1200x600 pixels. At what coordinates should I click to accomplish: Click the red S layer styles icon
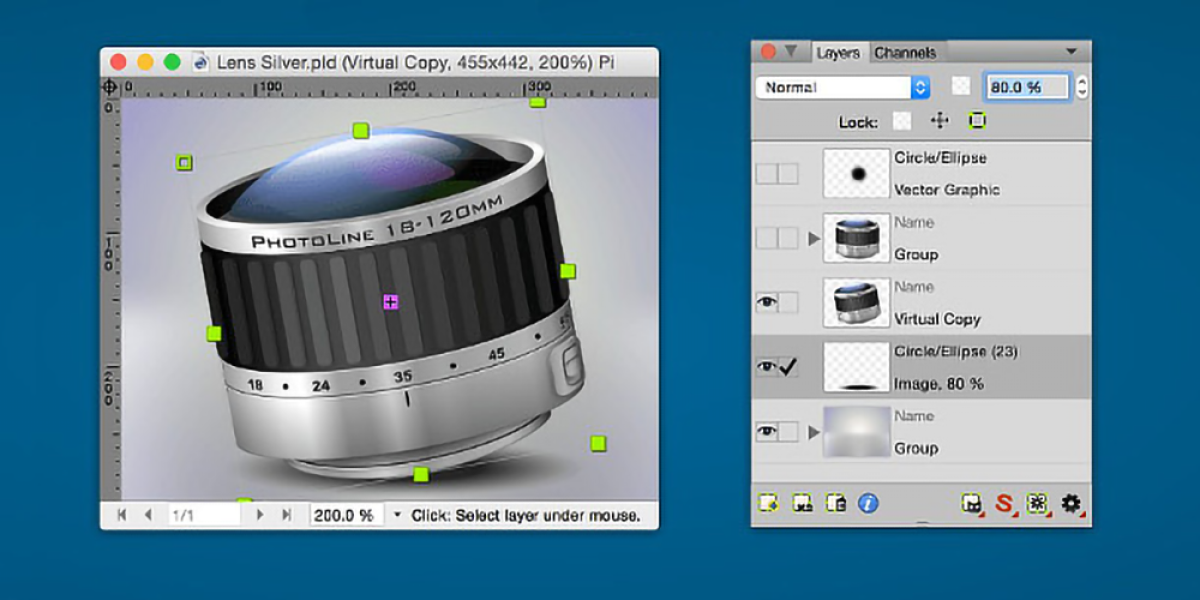click(x=1004, y=503)
